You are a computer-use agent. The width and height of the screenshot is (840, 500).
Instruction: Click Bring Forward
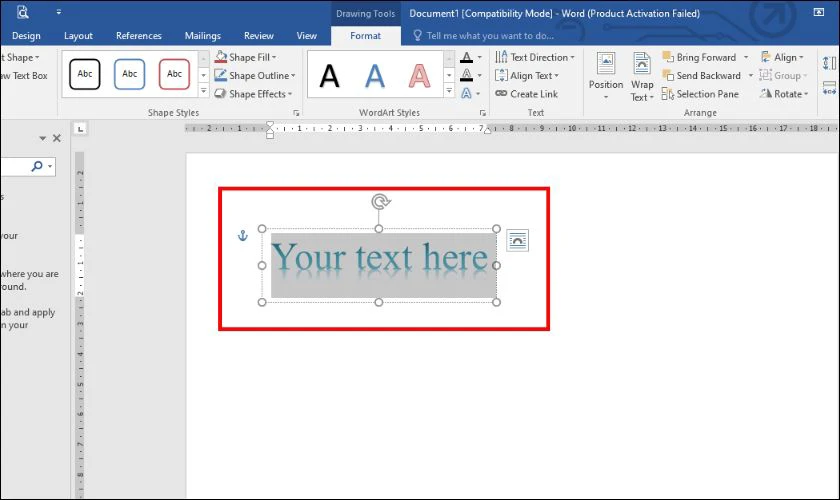(x=699, y=57)
